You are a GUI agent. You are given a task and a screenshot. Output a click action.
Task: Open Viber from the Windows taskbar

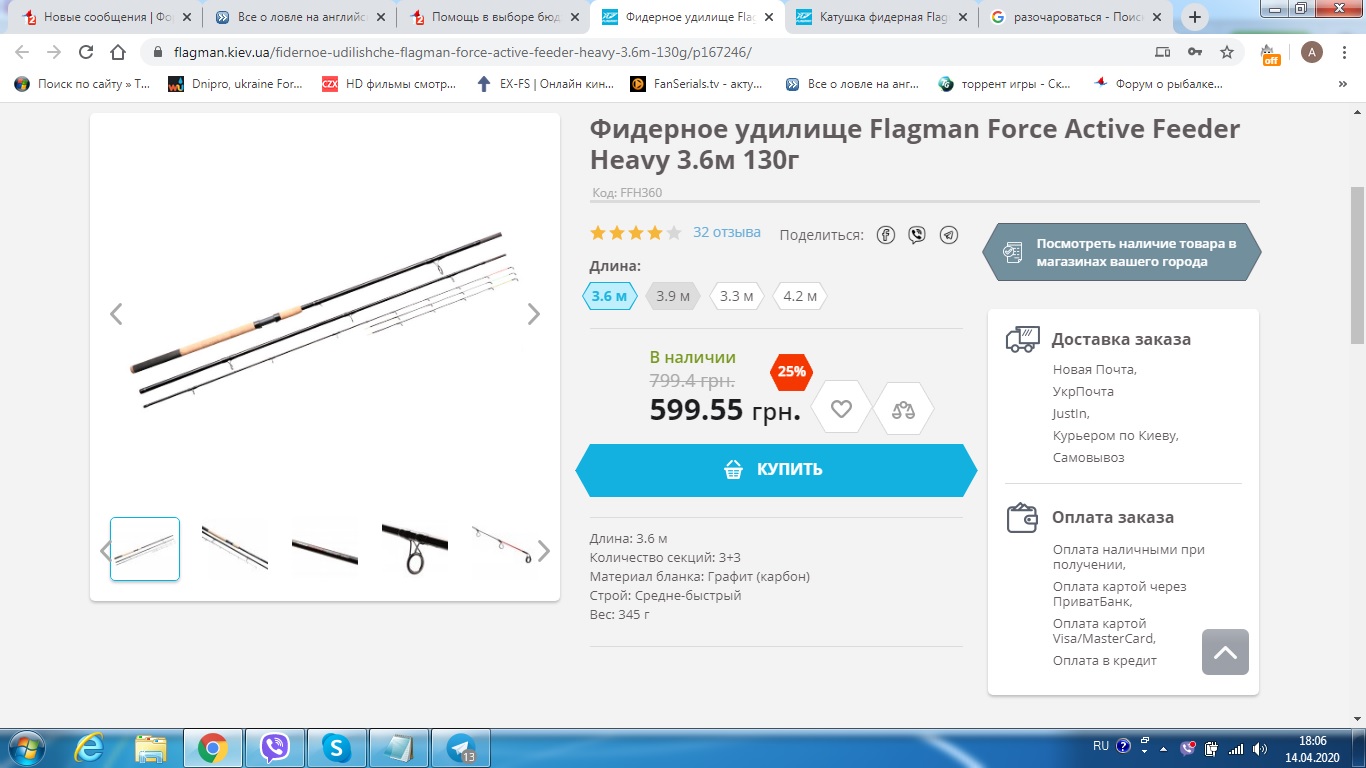(274, 747)
